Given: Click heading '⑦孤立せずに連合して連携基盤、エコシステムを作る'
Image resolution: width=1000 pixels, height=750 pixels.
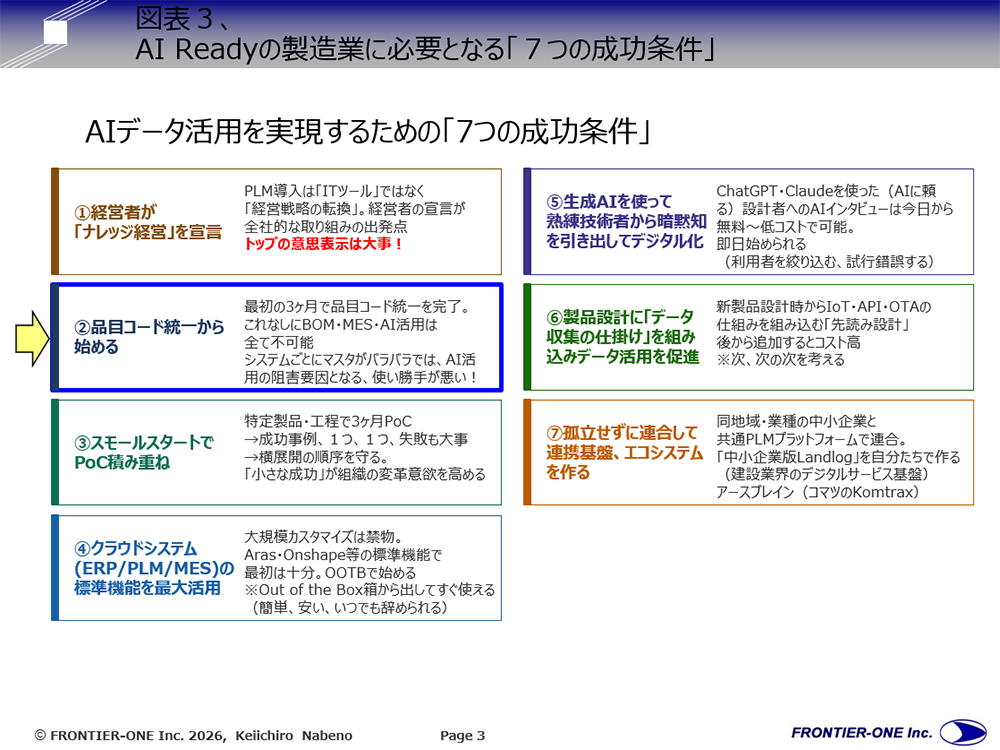Looking at the screenshot, I should click(x=624, y=452).
